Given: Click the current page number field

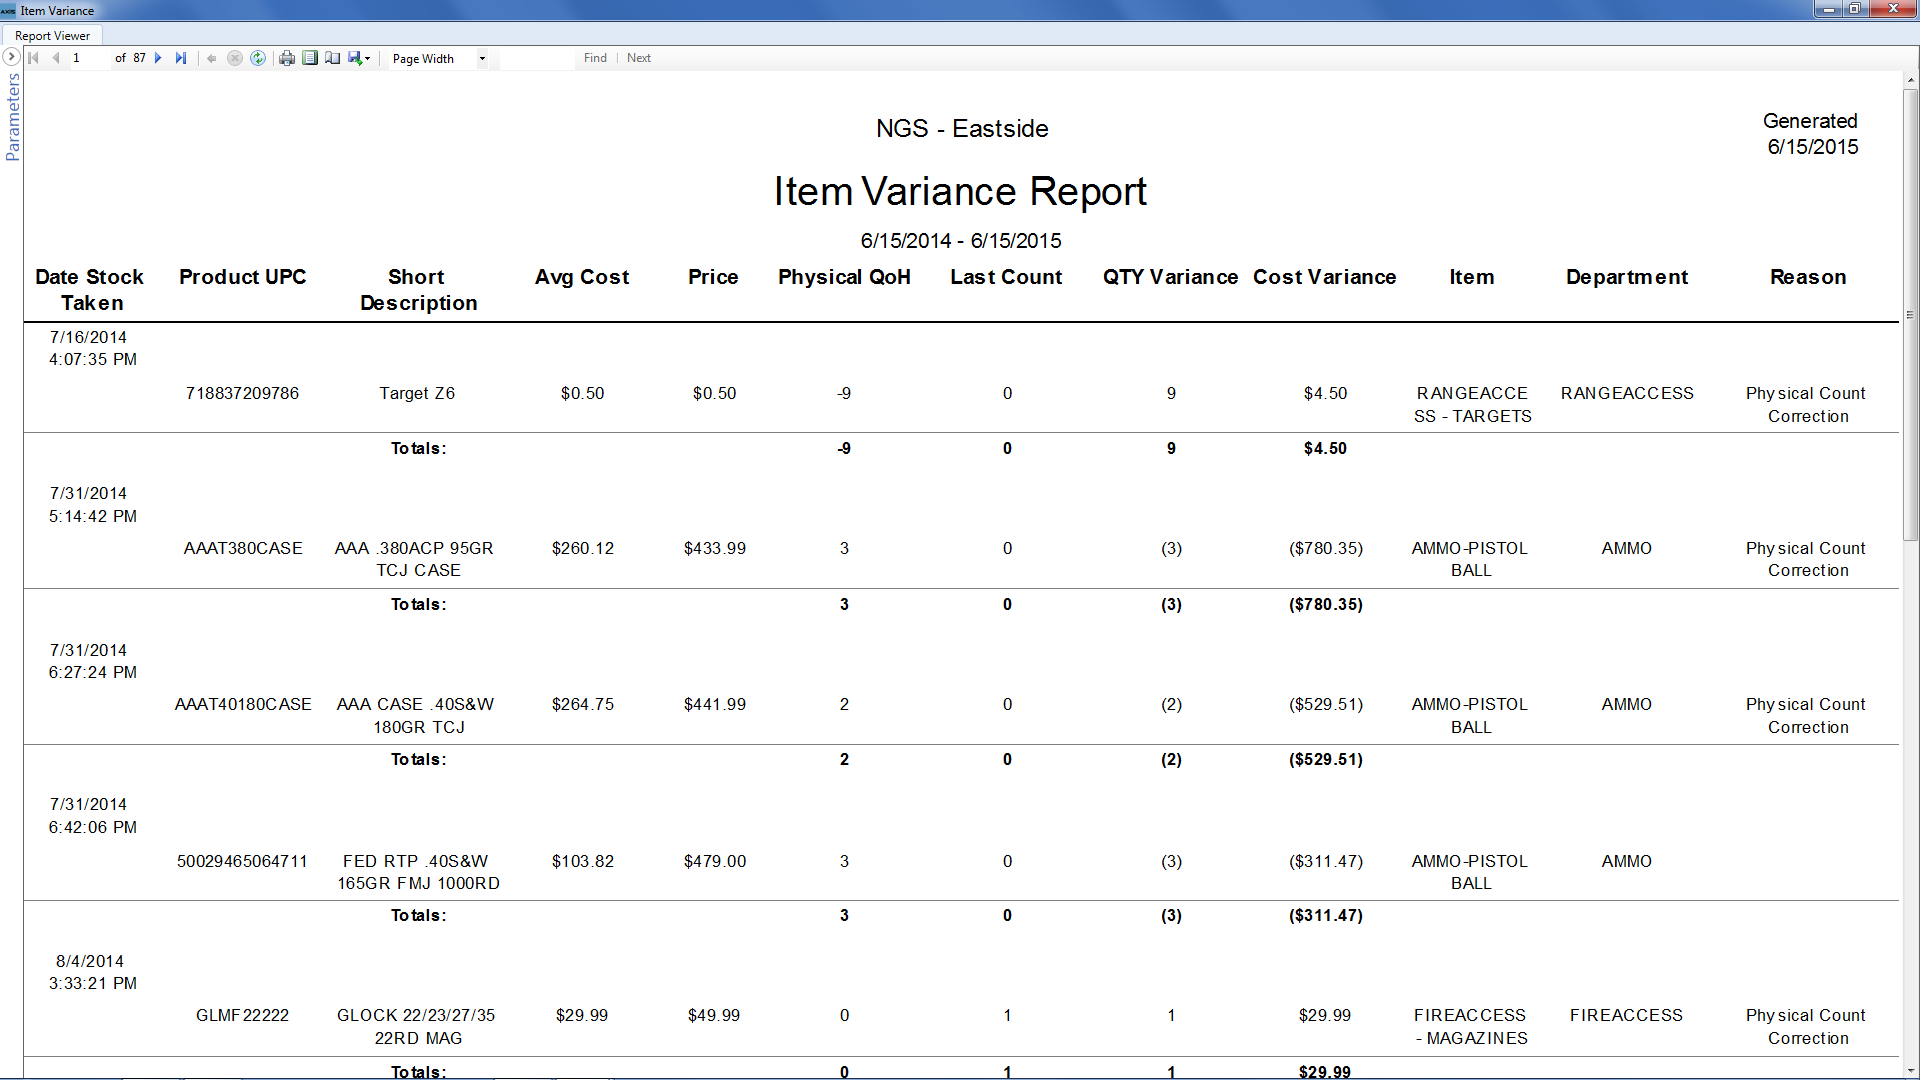Looking at the screenshot, I should coord(88,58).
